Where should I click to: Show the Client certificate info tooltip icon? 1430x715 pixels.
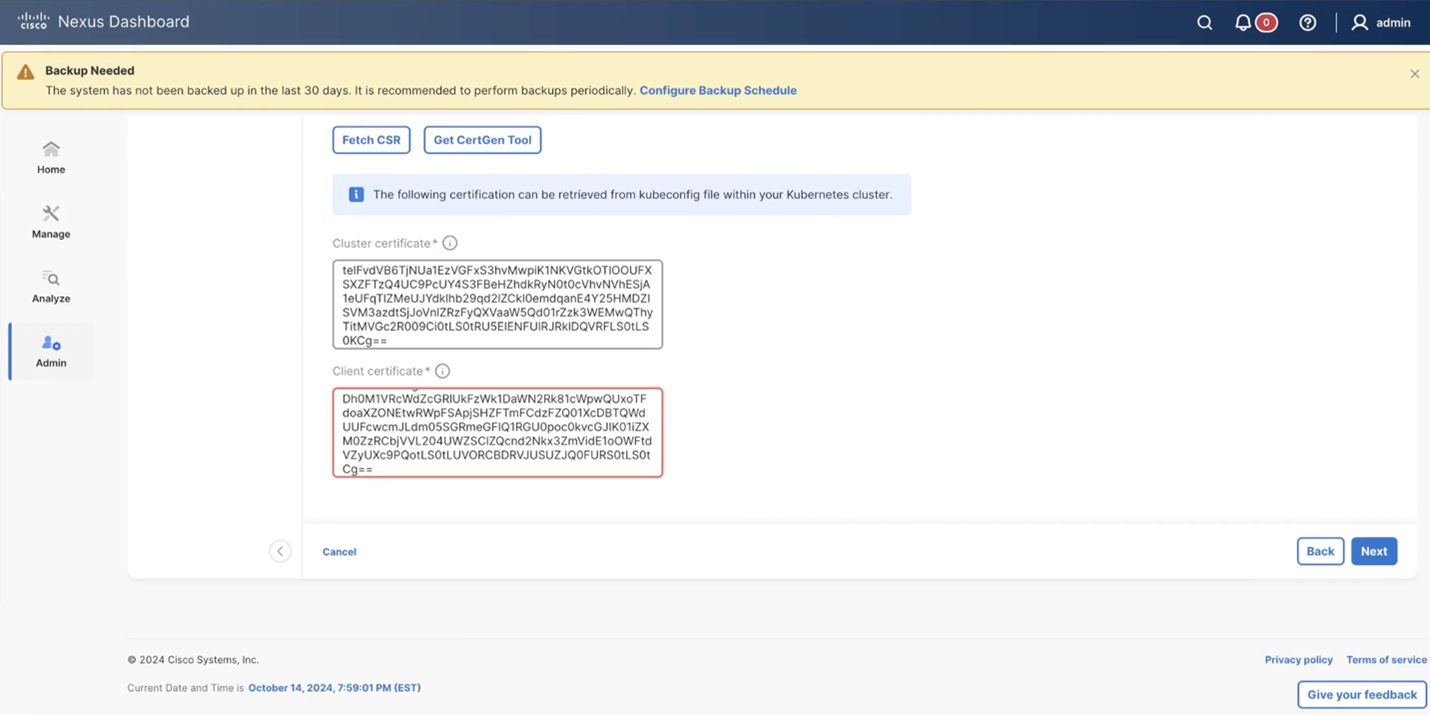pyautogui.click(x=442, y=371)
